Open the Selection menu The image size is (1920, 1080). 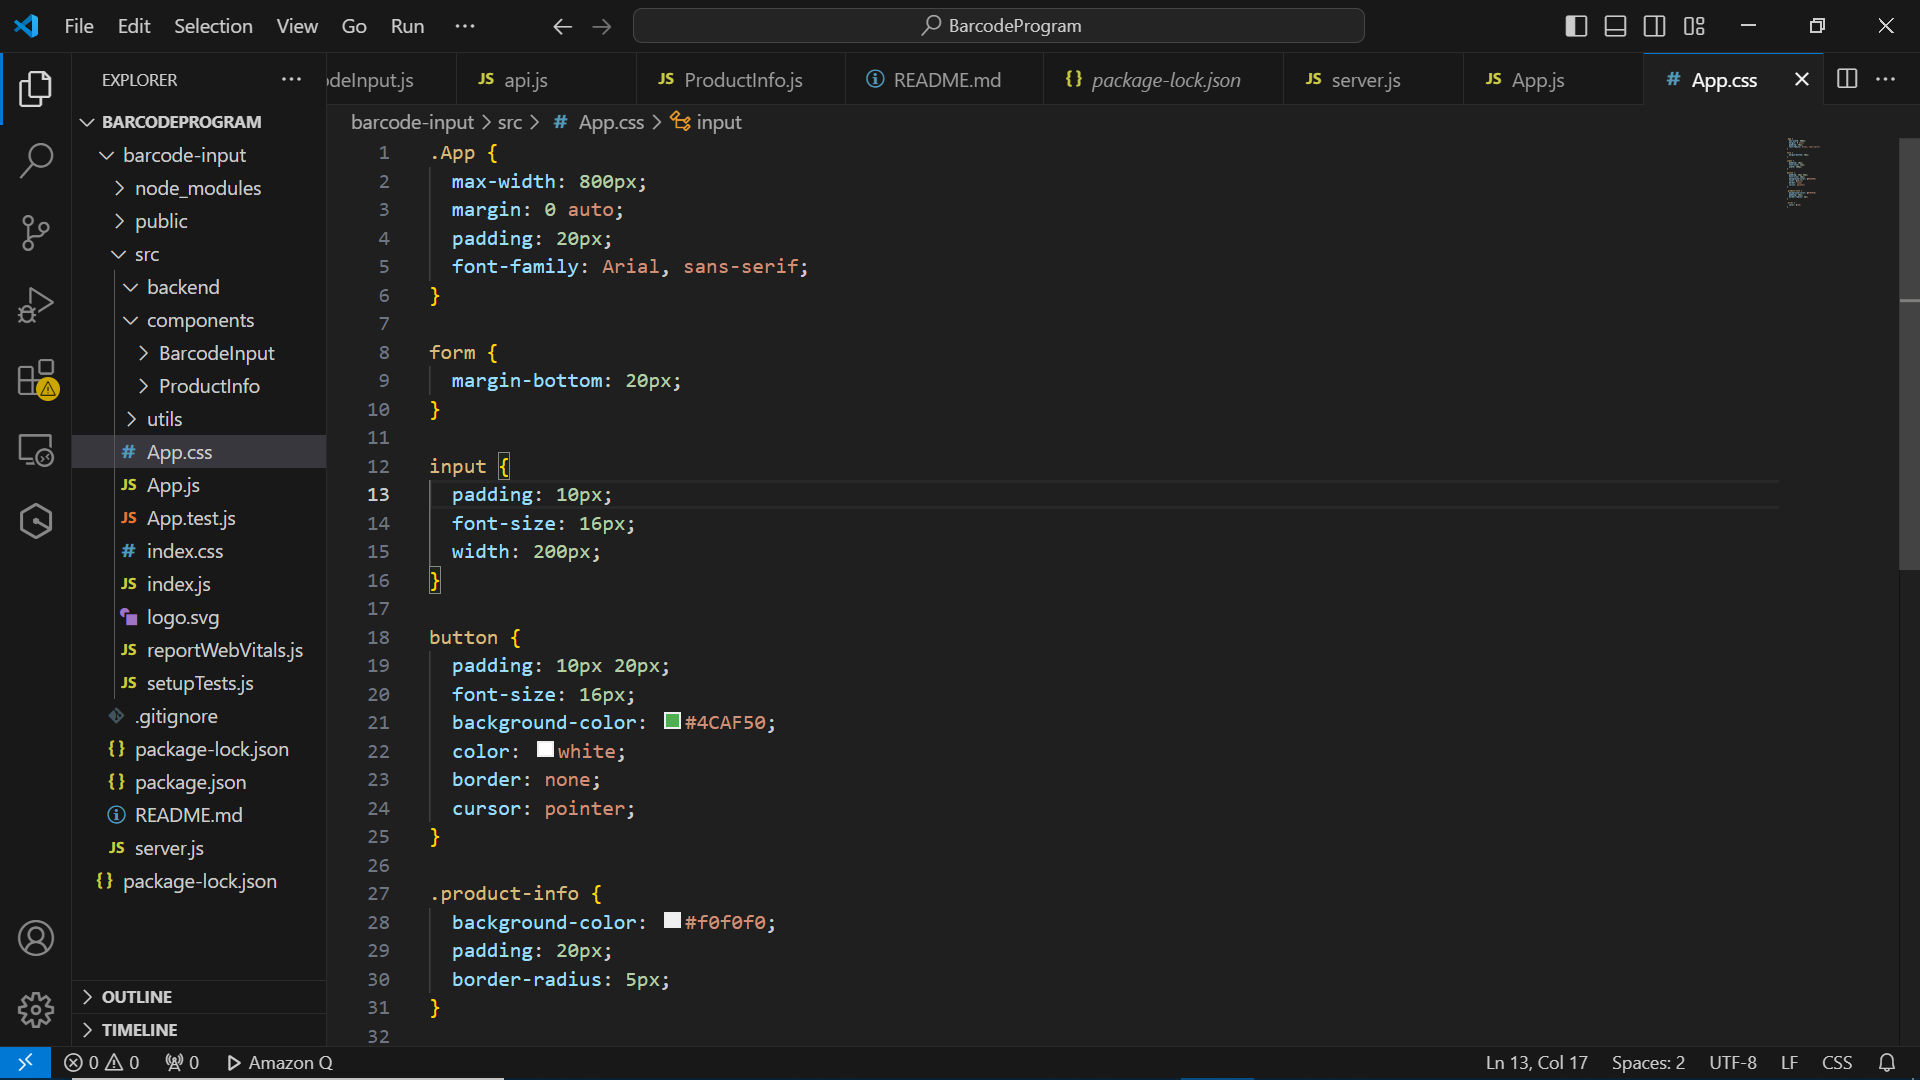(213, 26)
